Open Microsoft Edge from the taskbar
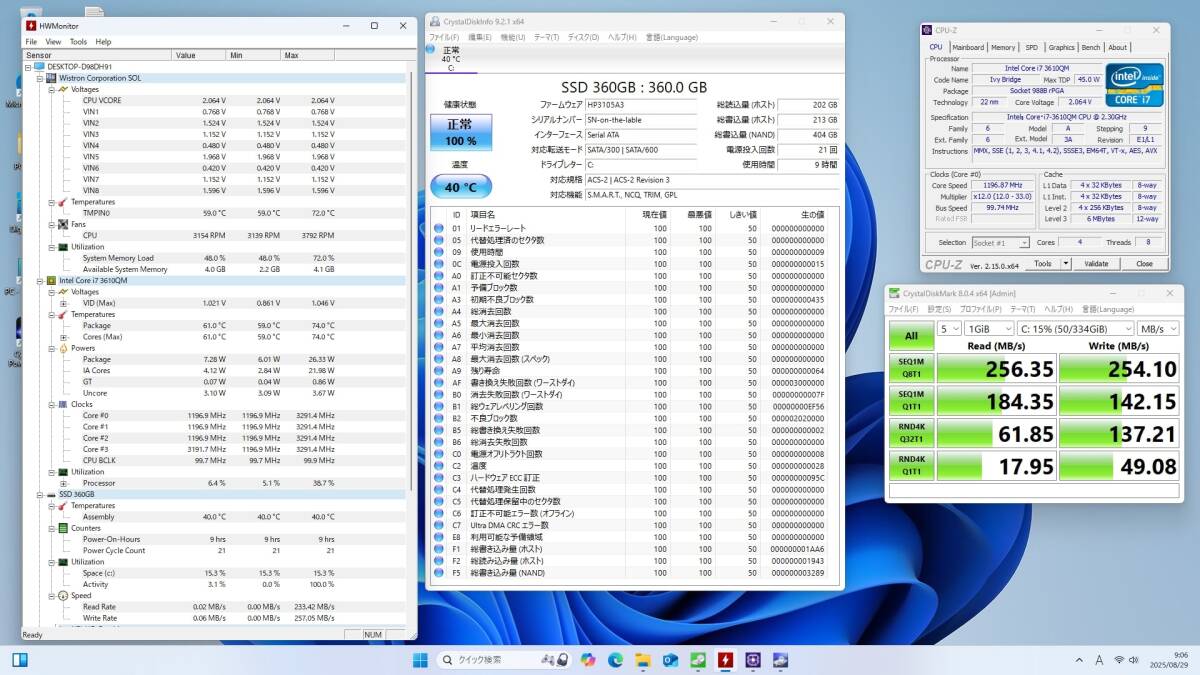Screen dimensions: 1200x675 click(x=615, y=660)
